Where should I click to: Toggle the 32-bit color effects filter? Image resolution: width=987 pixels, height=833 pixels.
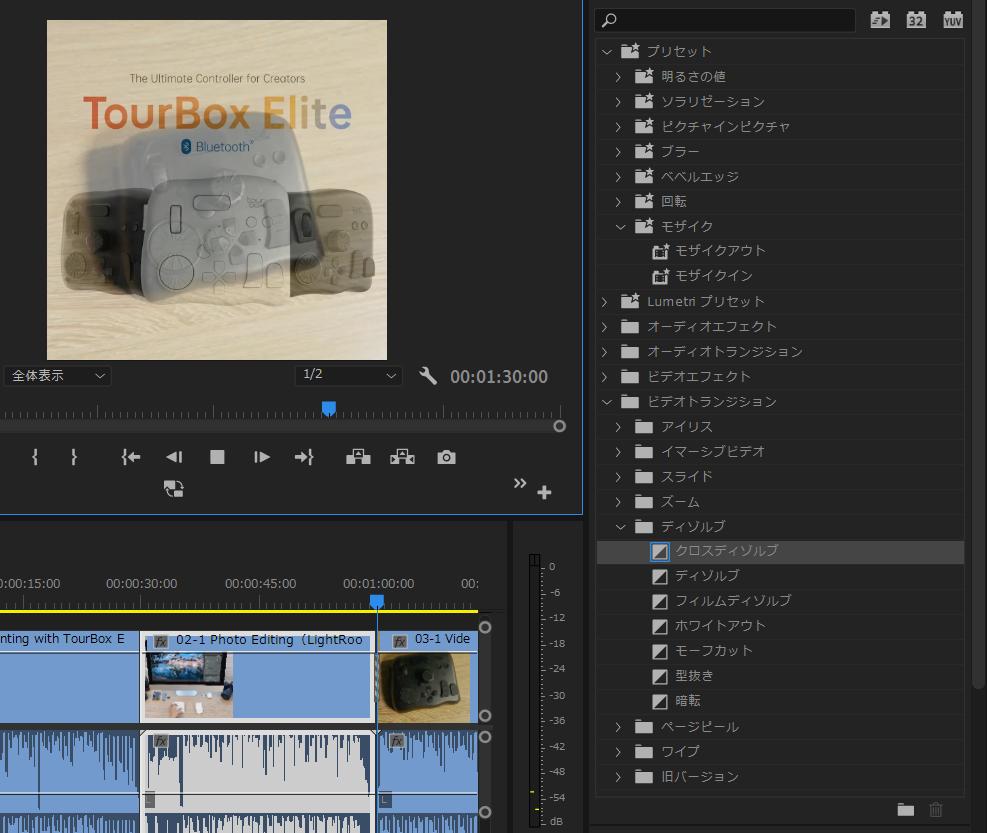(x=916, y=20)
